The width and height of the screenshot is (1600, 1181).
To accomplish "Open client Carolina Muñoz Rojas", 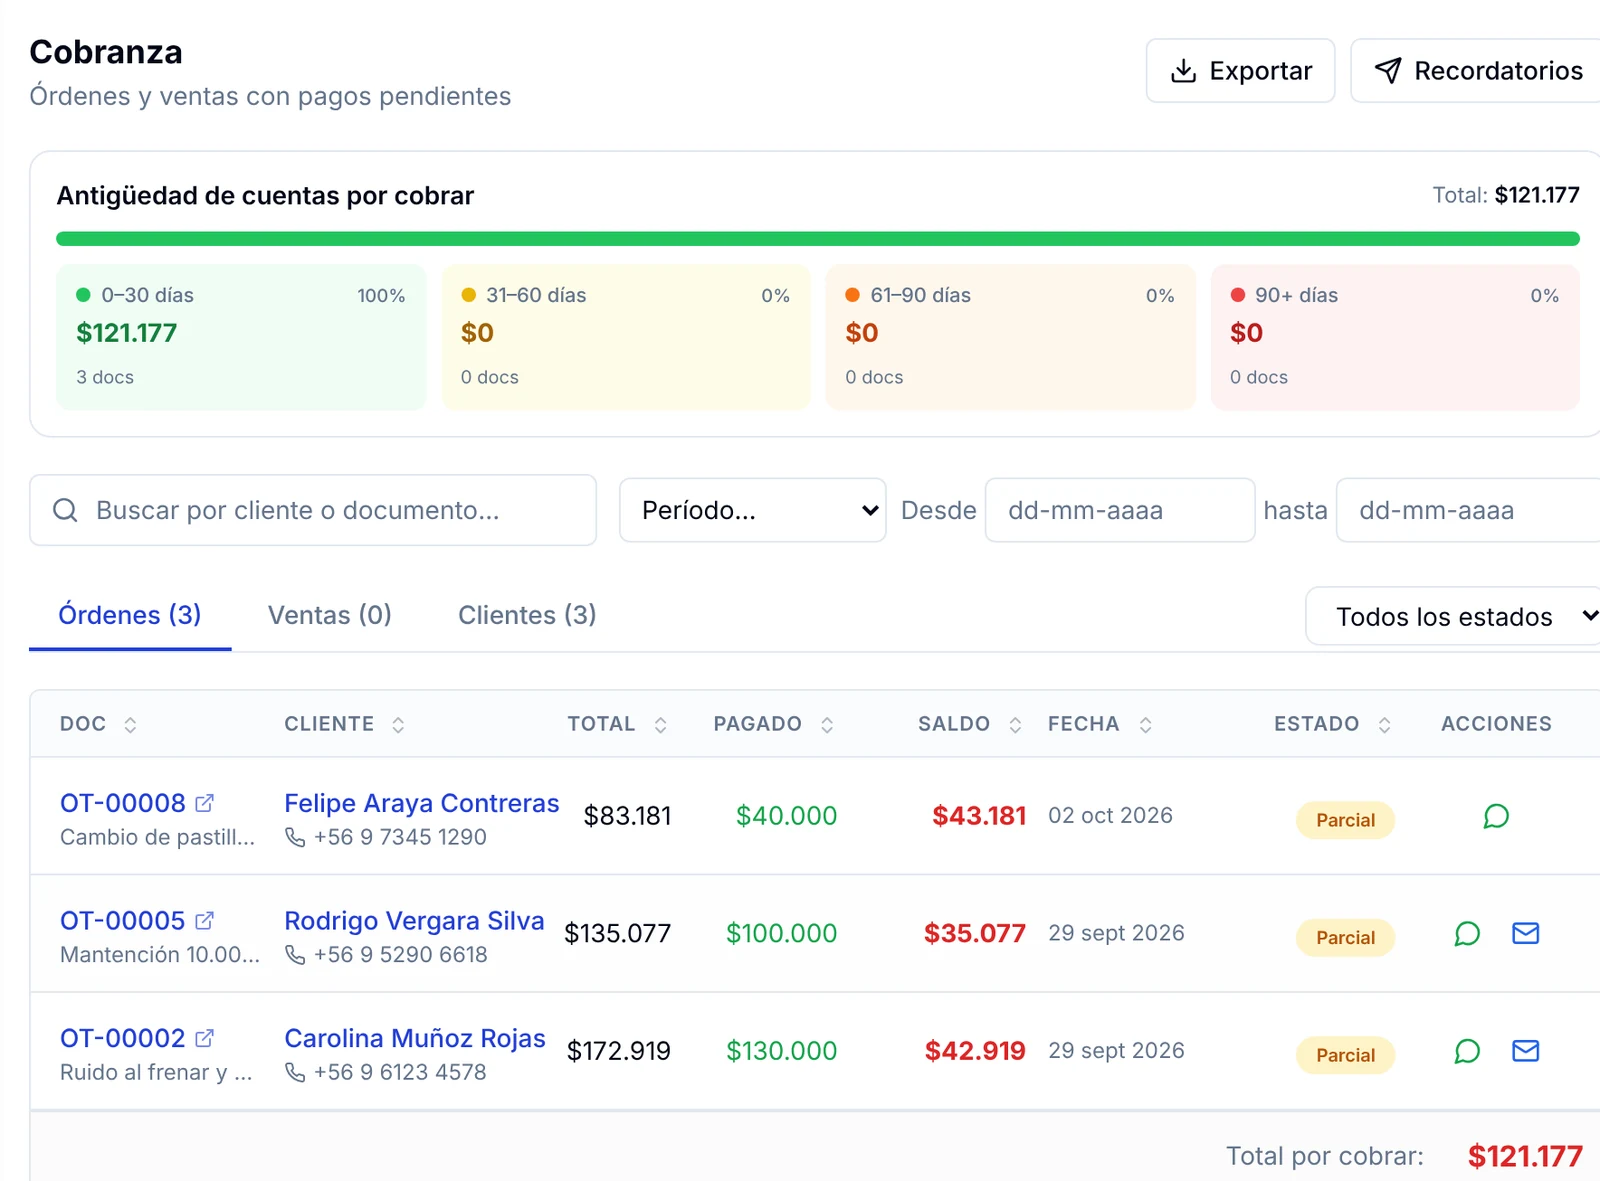I will click(x=415, y=1038).
